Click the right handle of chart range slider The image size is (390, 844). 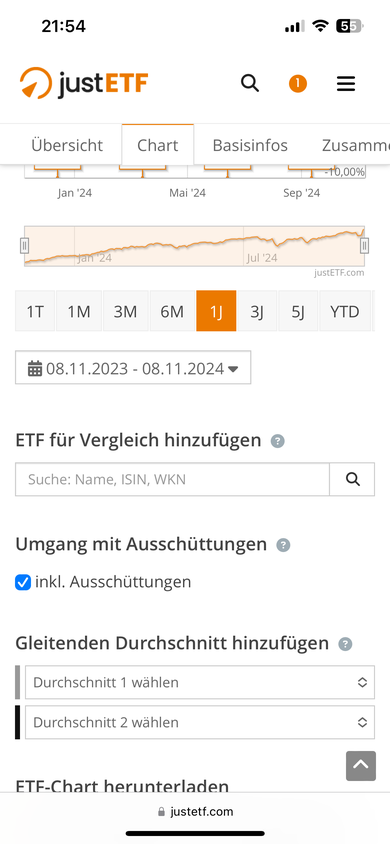[x=364, y=246]
